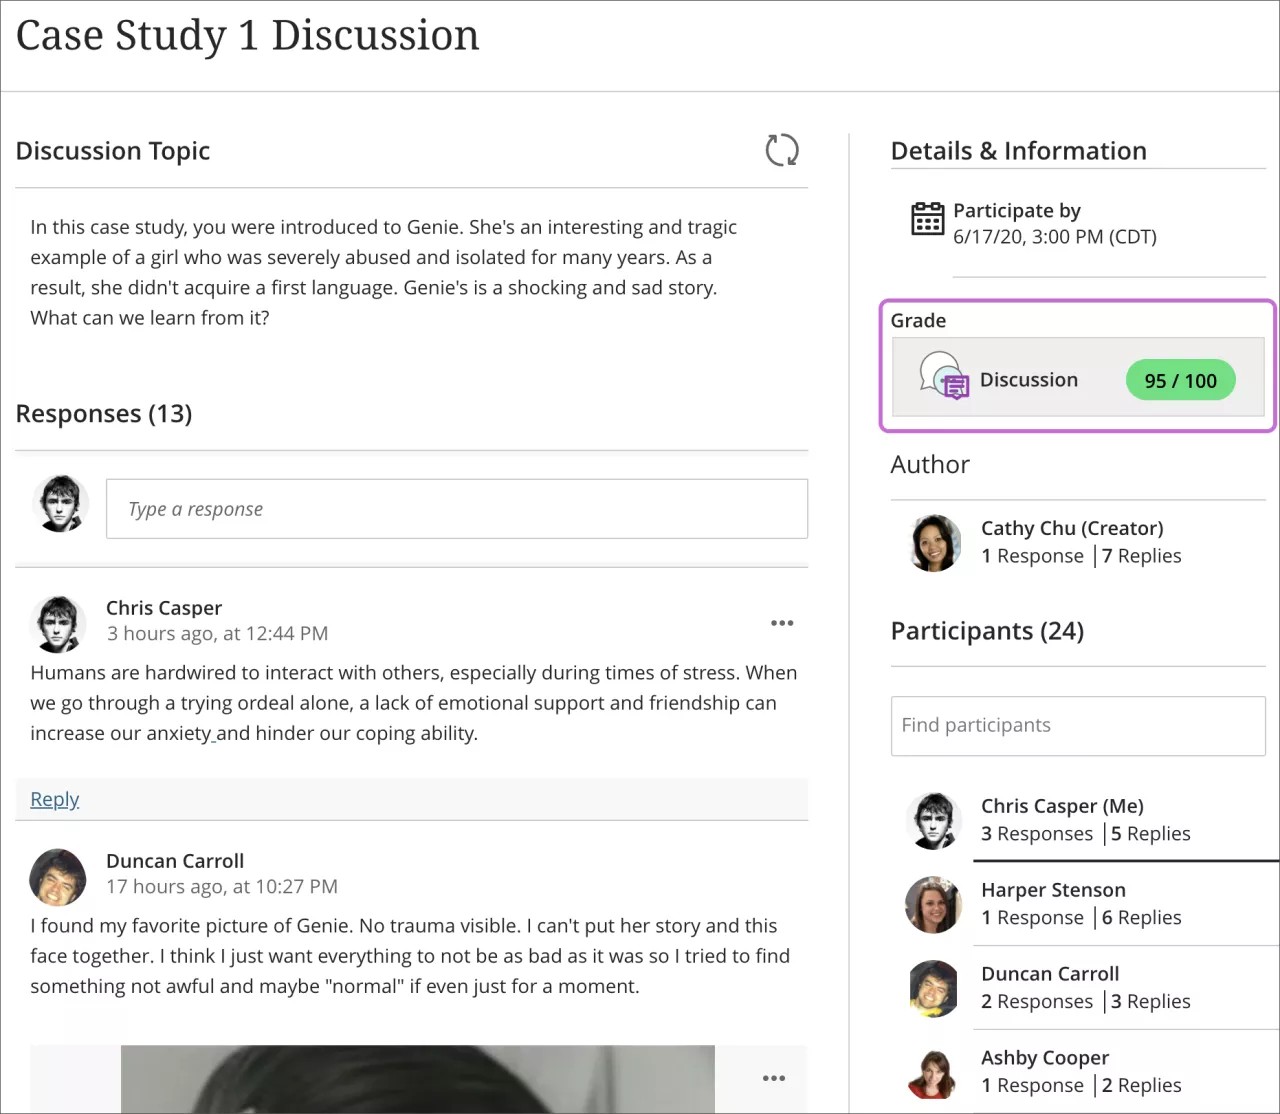Screen dimensions: 1280x1114
Task: Open the options menu on the Genie image post
Action: coord(773,1078)
